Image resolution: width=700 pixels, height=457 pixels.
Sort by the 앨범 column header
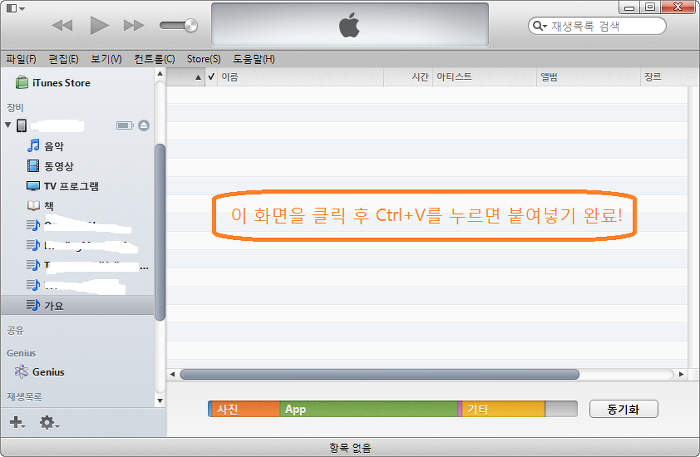pyautogui.click(x=588, y=77)
